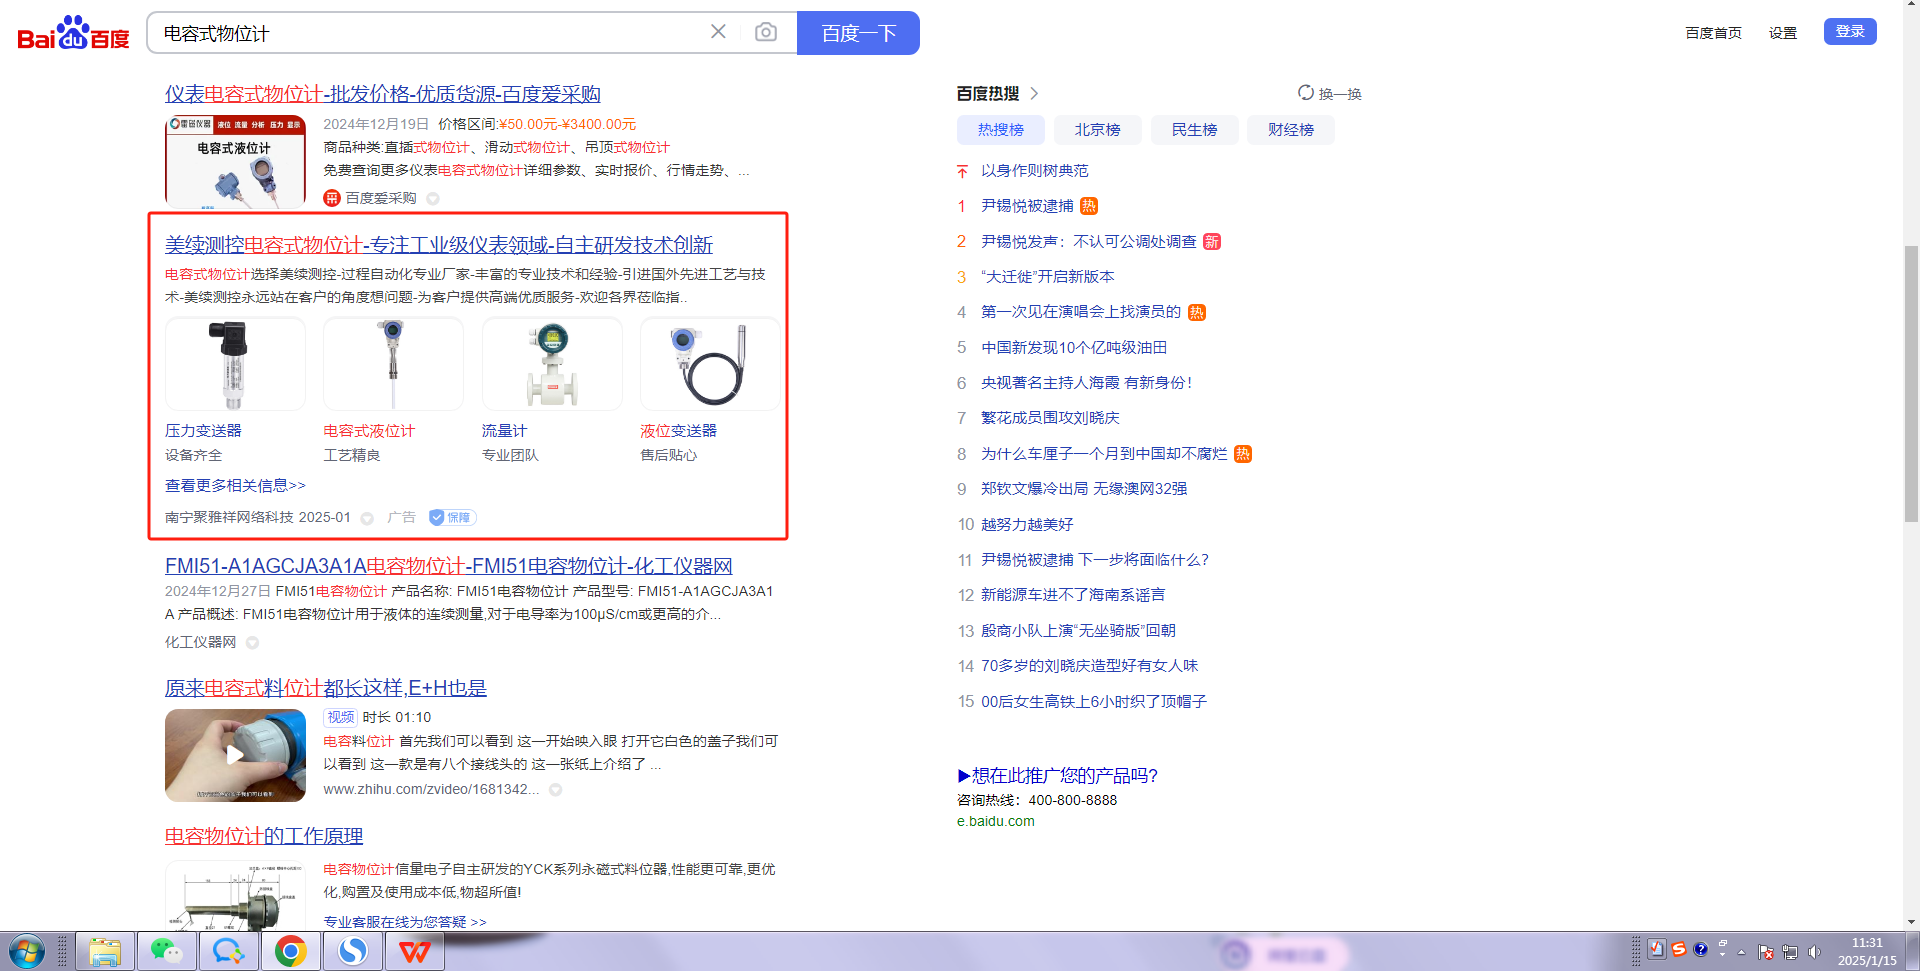Open image search via the camera icon

766,32
